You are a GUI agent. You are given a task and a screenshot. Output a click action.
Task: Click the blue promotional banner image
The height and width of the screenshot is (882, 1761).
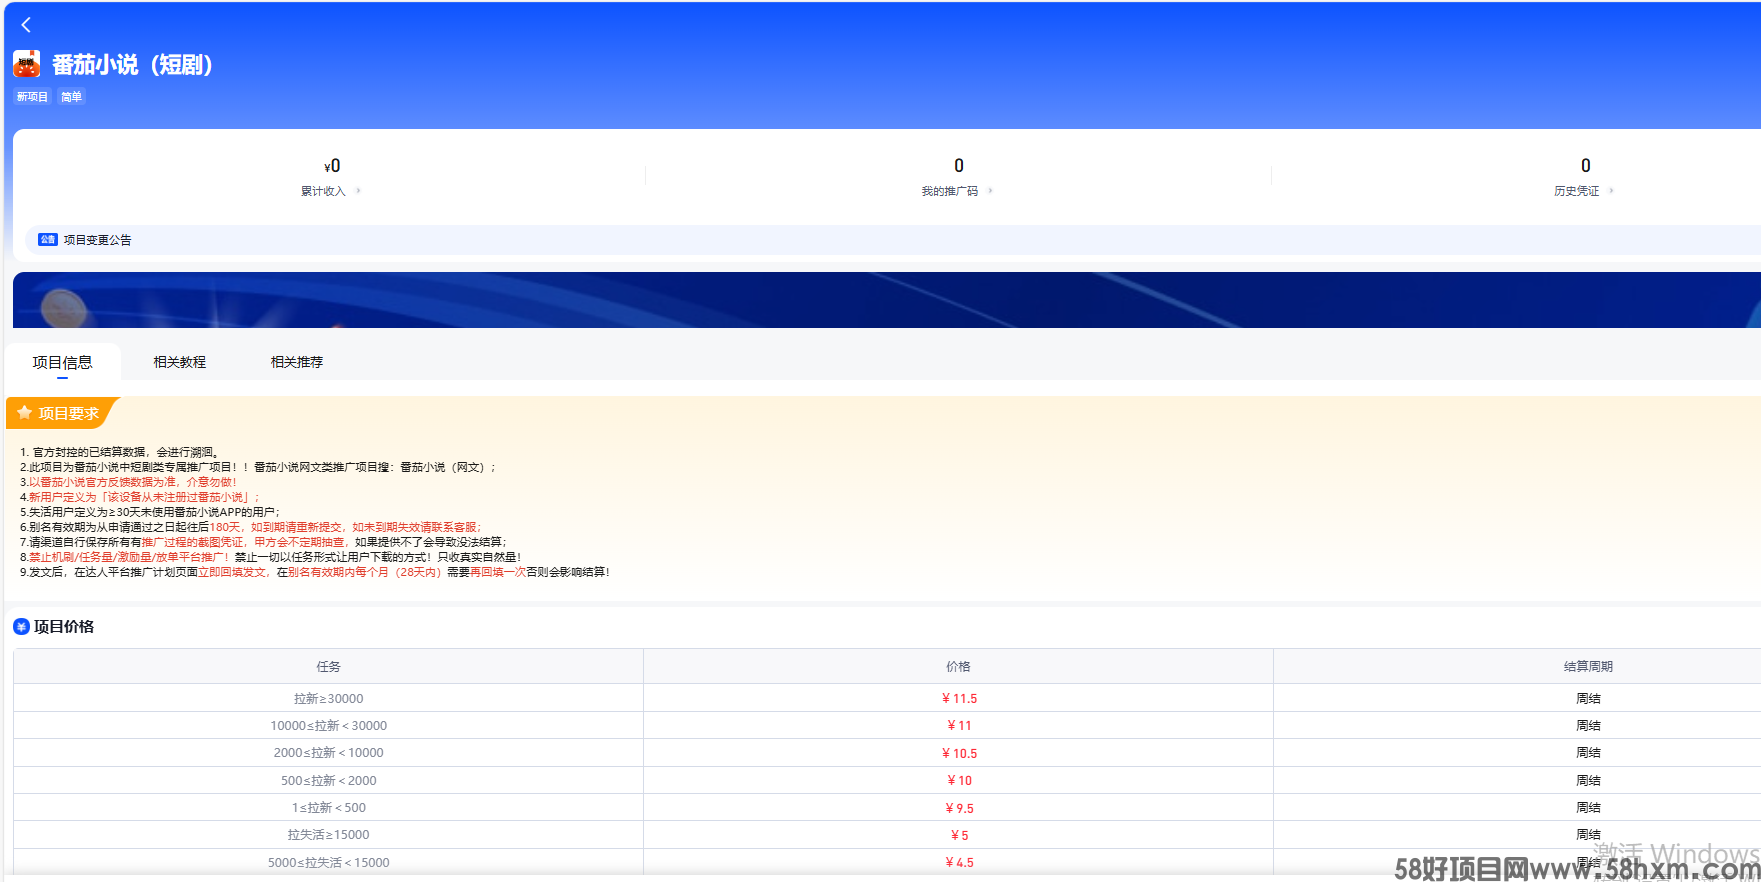886,300
